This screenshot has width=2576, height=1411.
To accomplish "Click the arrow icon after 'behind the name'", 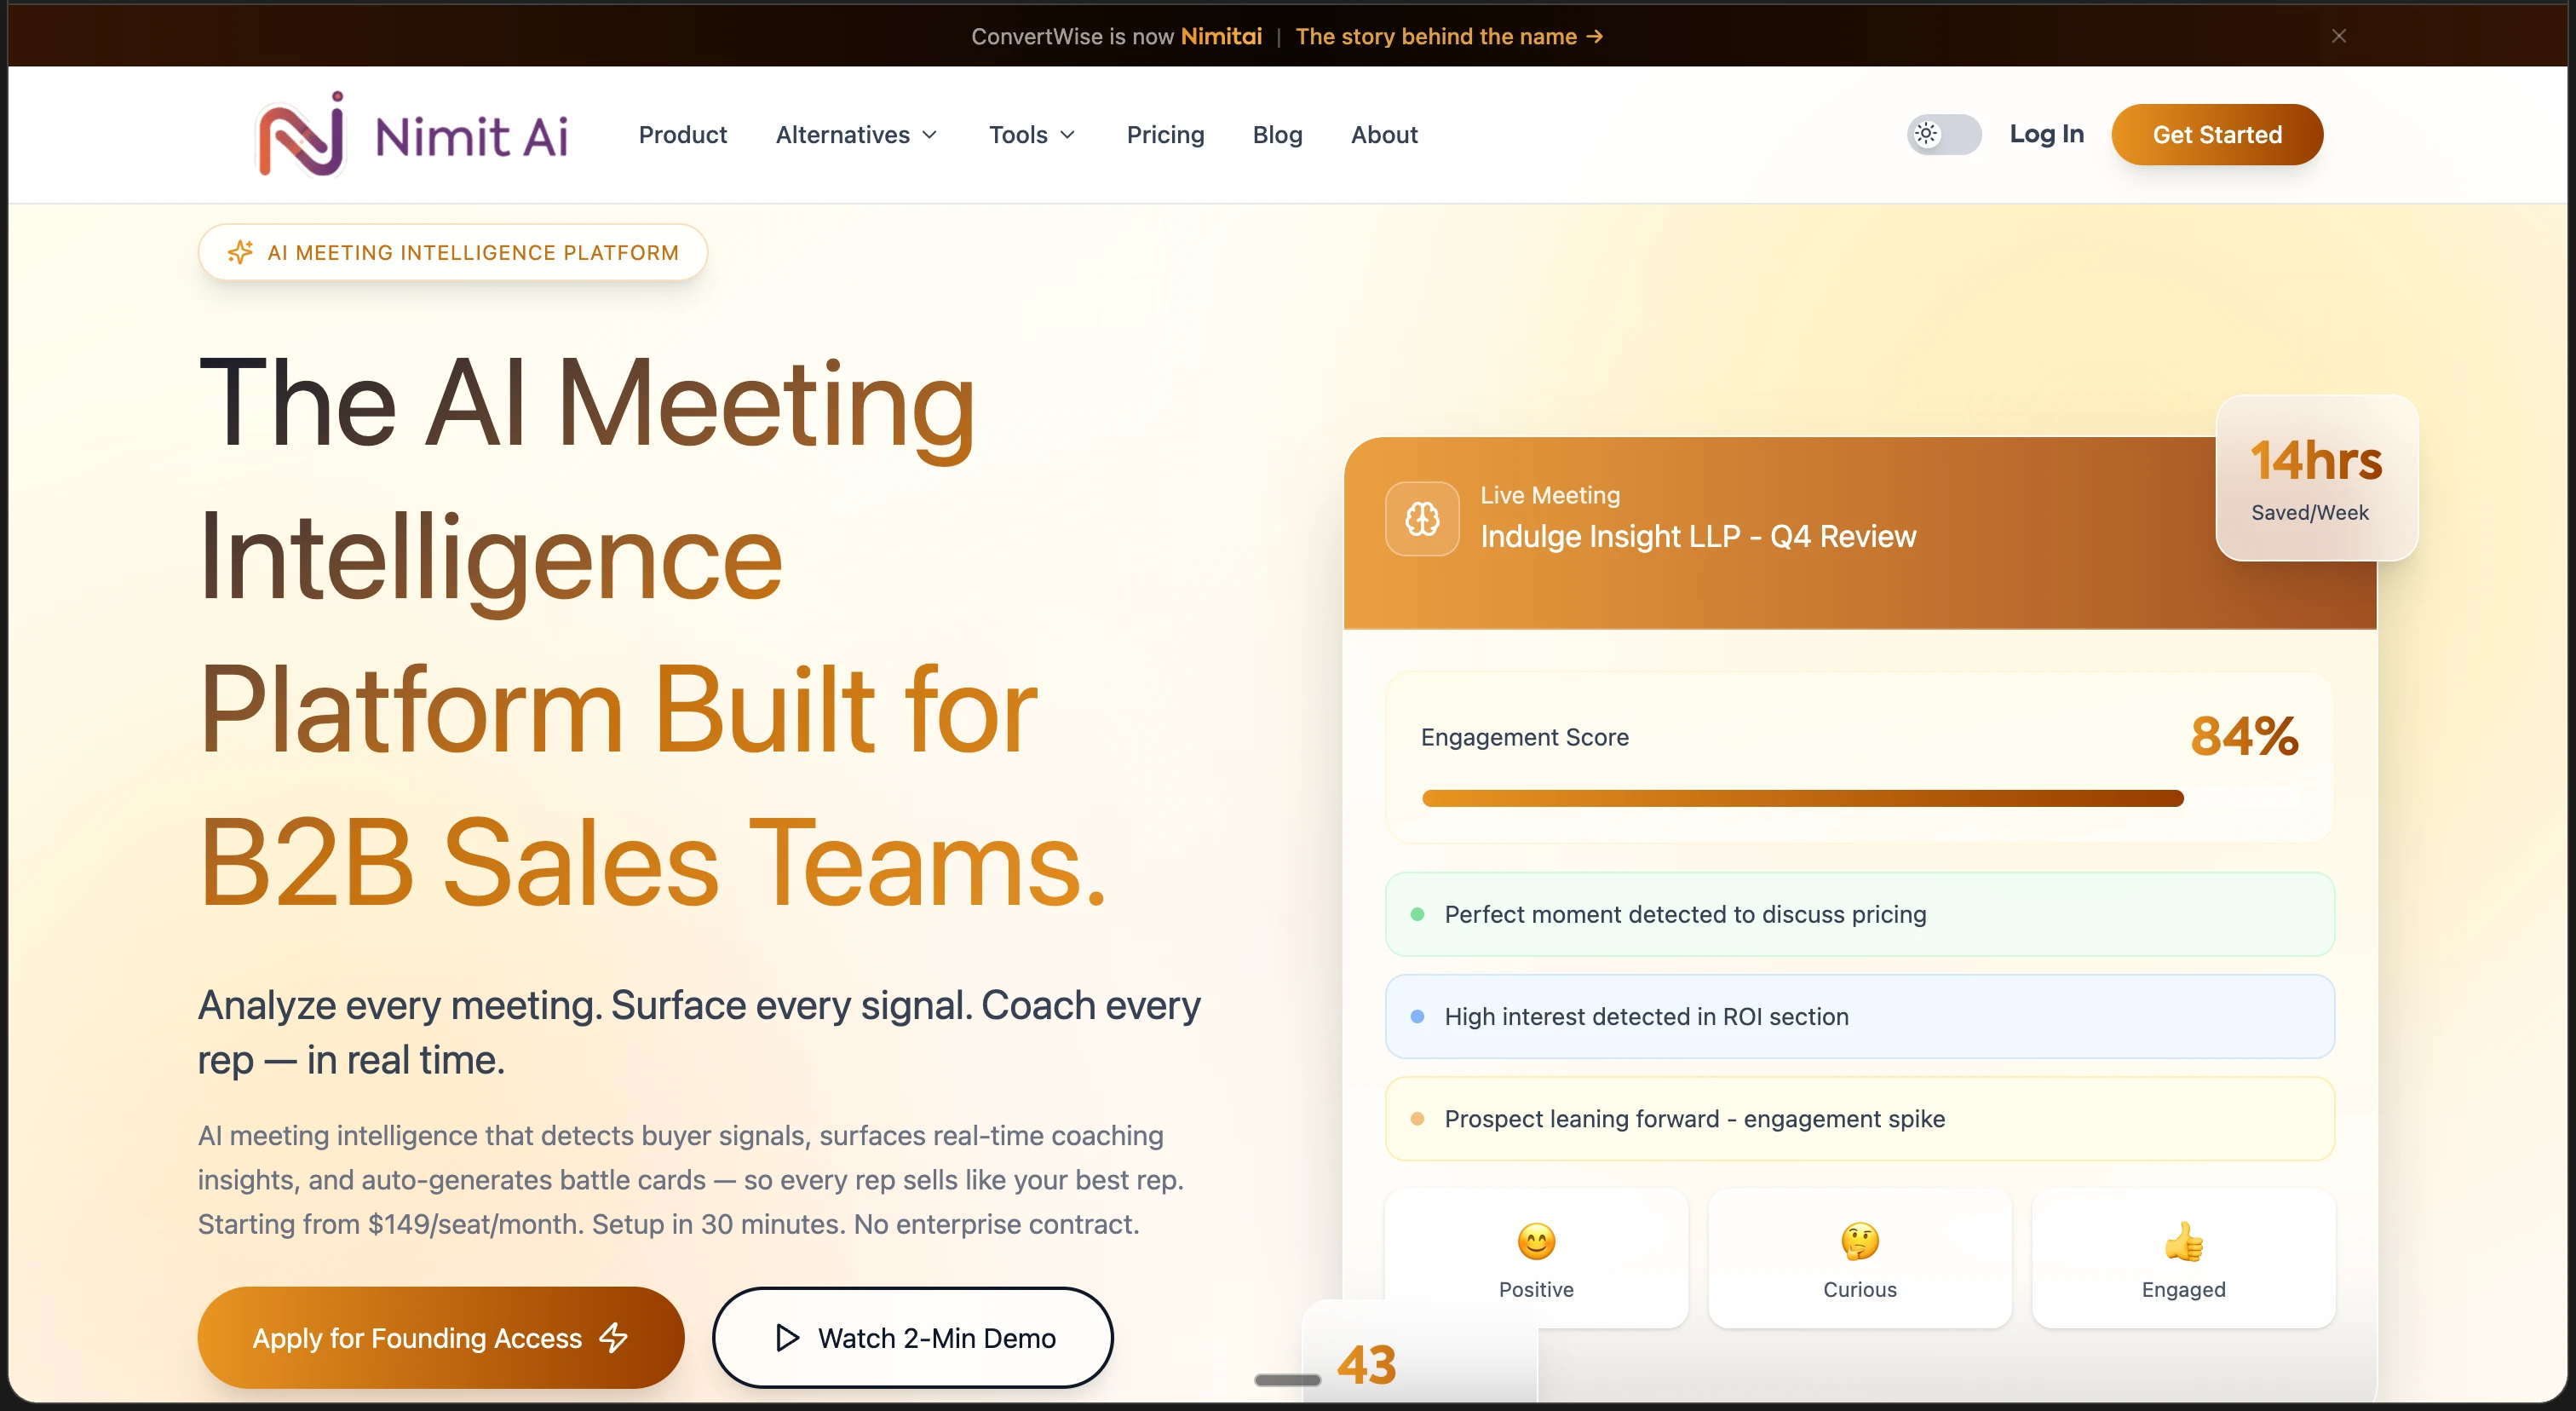I will tap(1595, 36).
